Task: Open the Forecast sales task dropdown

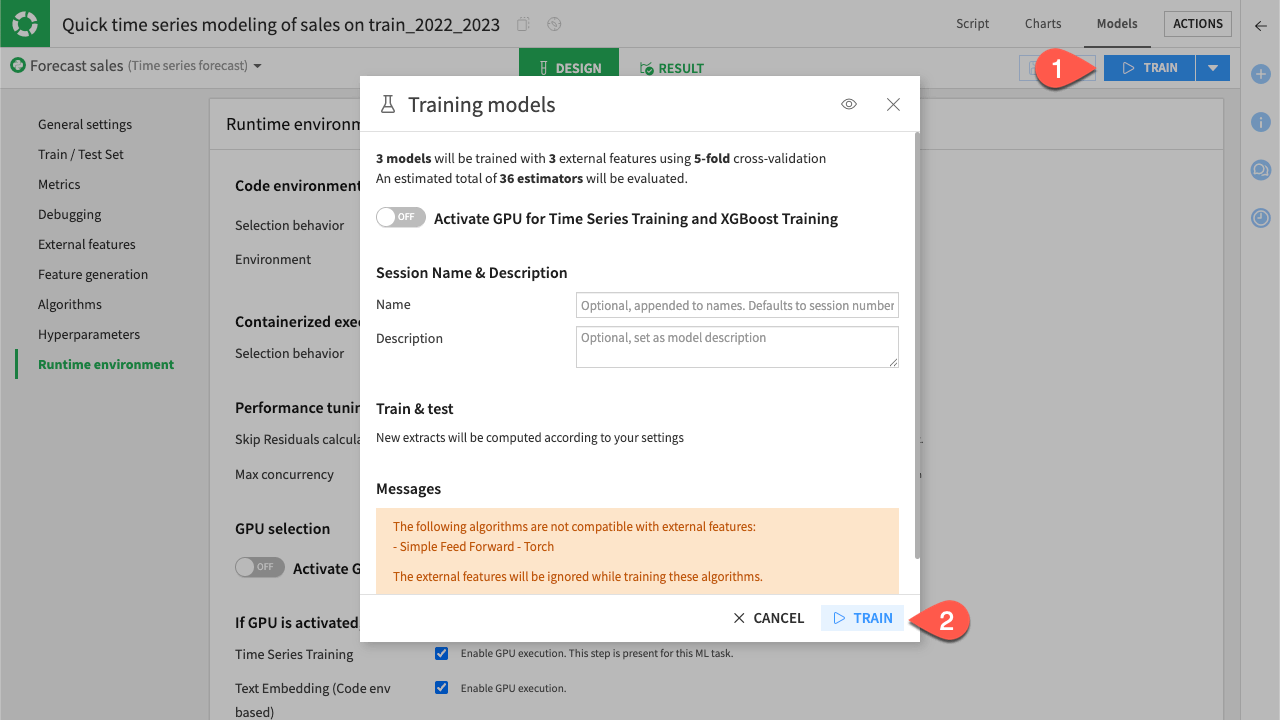Action: [x=257, y=67]
